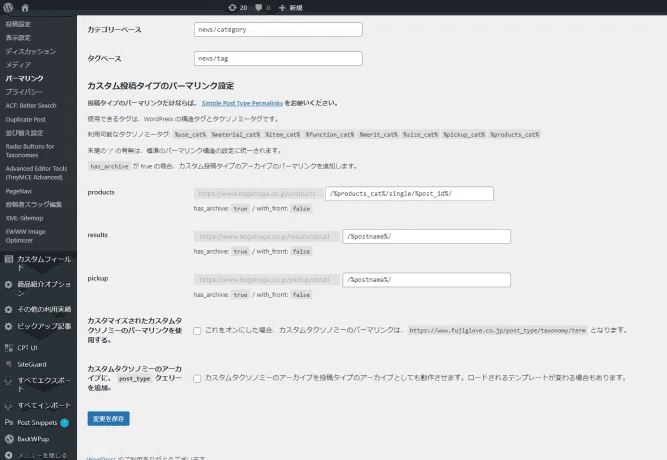Click the disabled results/detail base URL field
Screen dimensions: 667x460
[267, 237]
